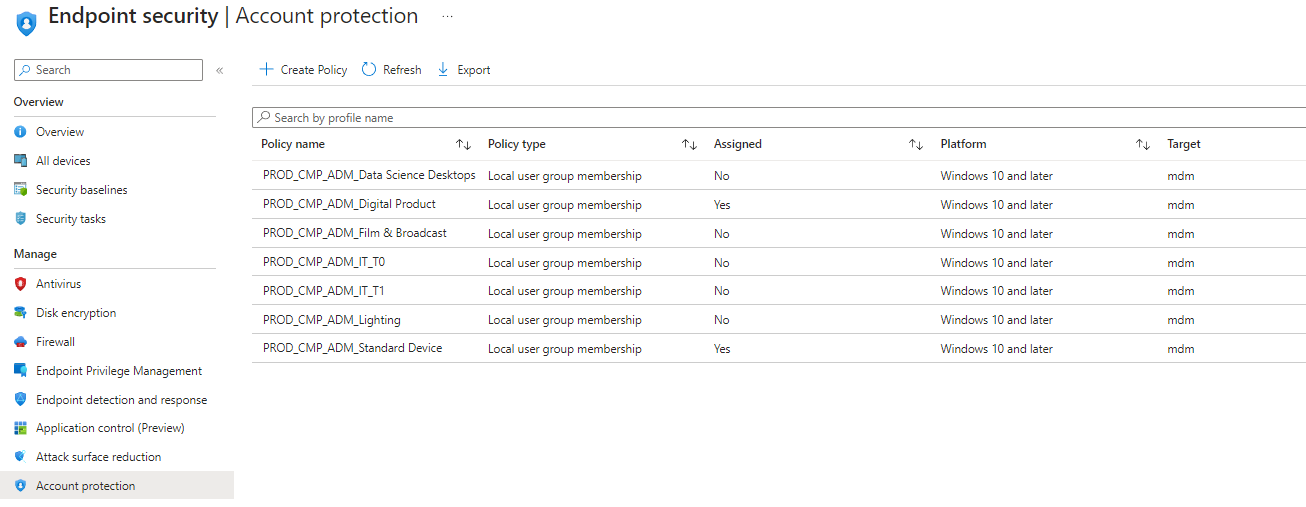This screenshot has height=507, width=1306.
Task: Click the Overview info icon in sidebar
Action: pyautogui.click(x=20, y=132)
